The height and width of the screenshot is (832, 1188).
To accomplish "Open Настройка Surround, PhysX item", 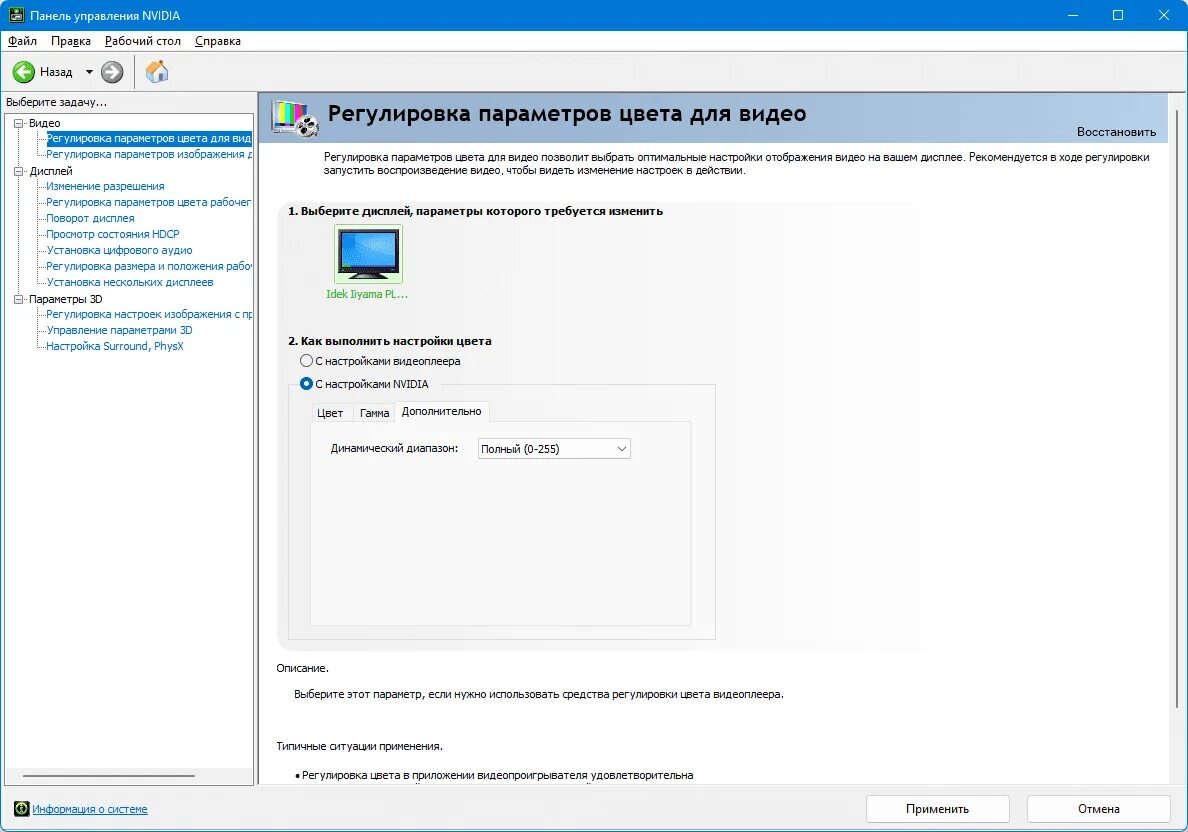I will [x=114, y=346].
